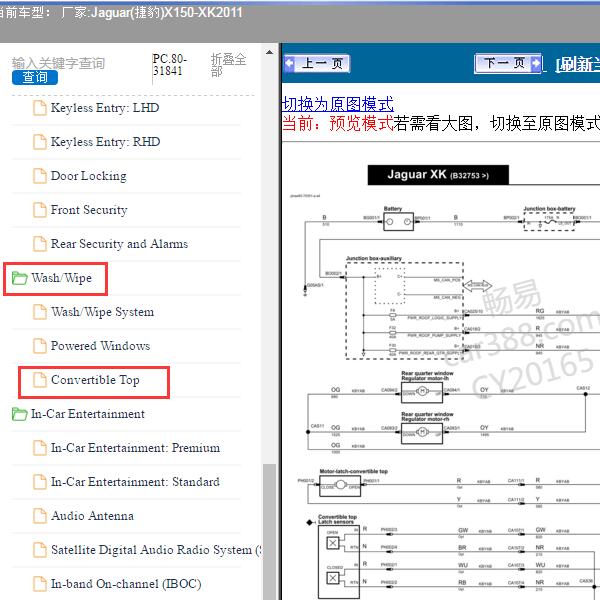
Task: Select the Convertible Top entry
Action: click(x=95, y=380)
